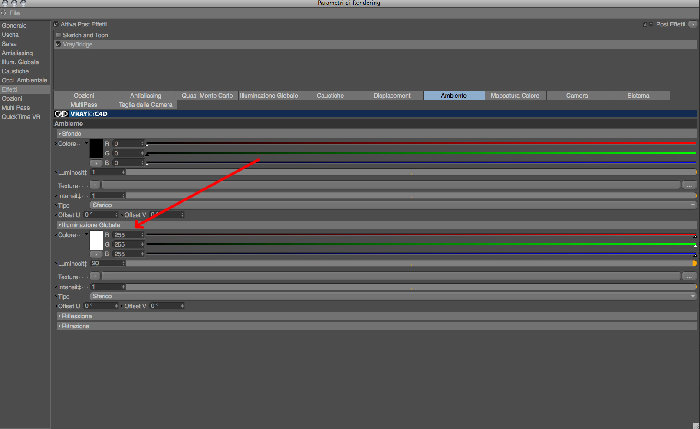
Task: Click color mode button under black swatch
Action: [x=96, y=163]
